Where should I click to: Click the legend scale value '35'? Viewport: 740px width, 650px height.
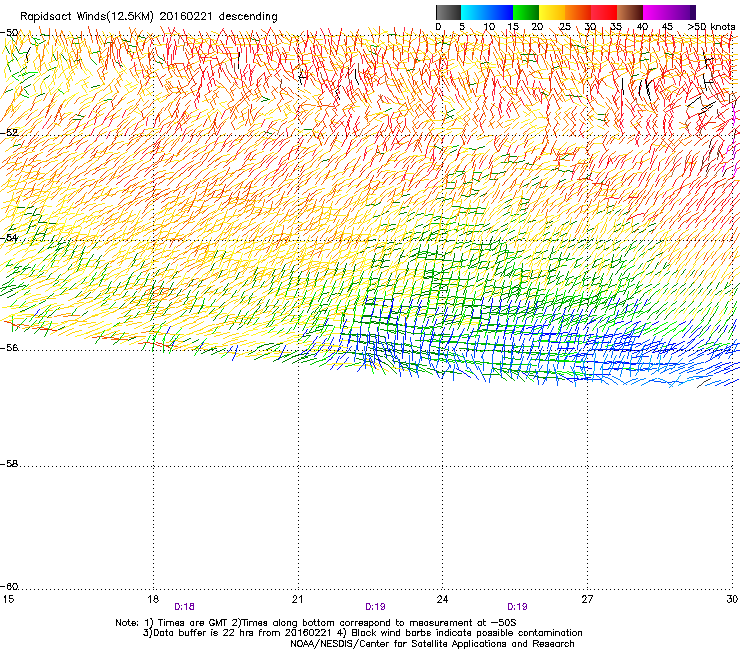(616, 27)
